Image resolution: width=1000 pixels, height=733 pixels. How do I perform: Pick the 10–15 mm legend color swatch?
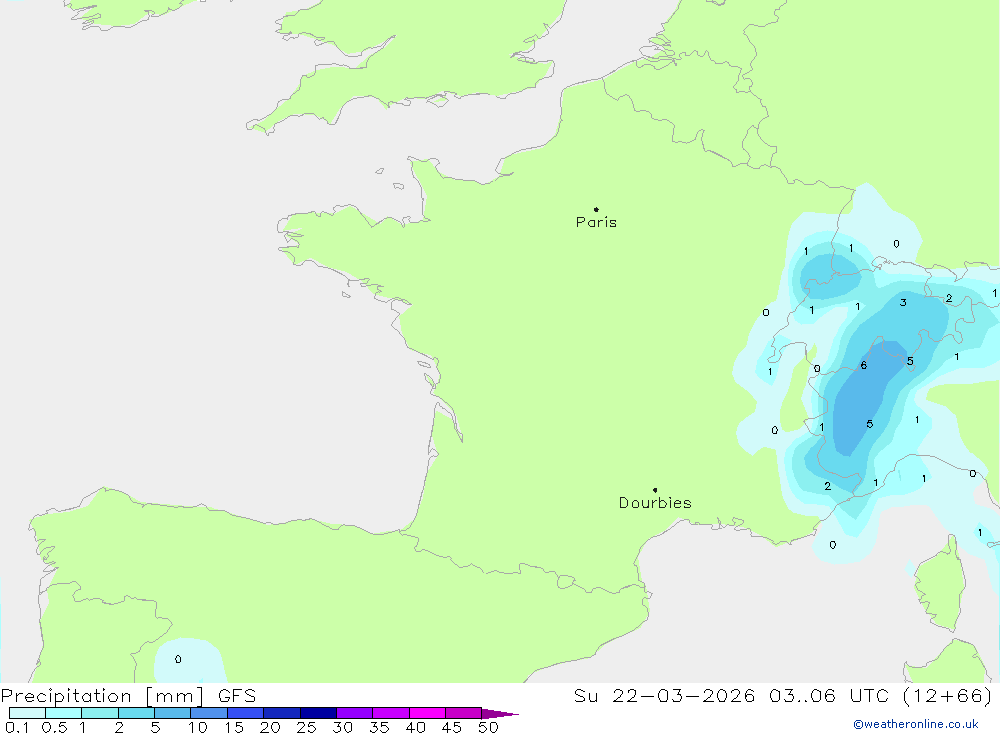coord(209,713)
